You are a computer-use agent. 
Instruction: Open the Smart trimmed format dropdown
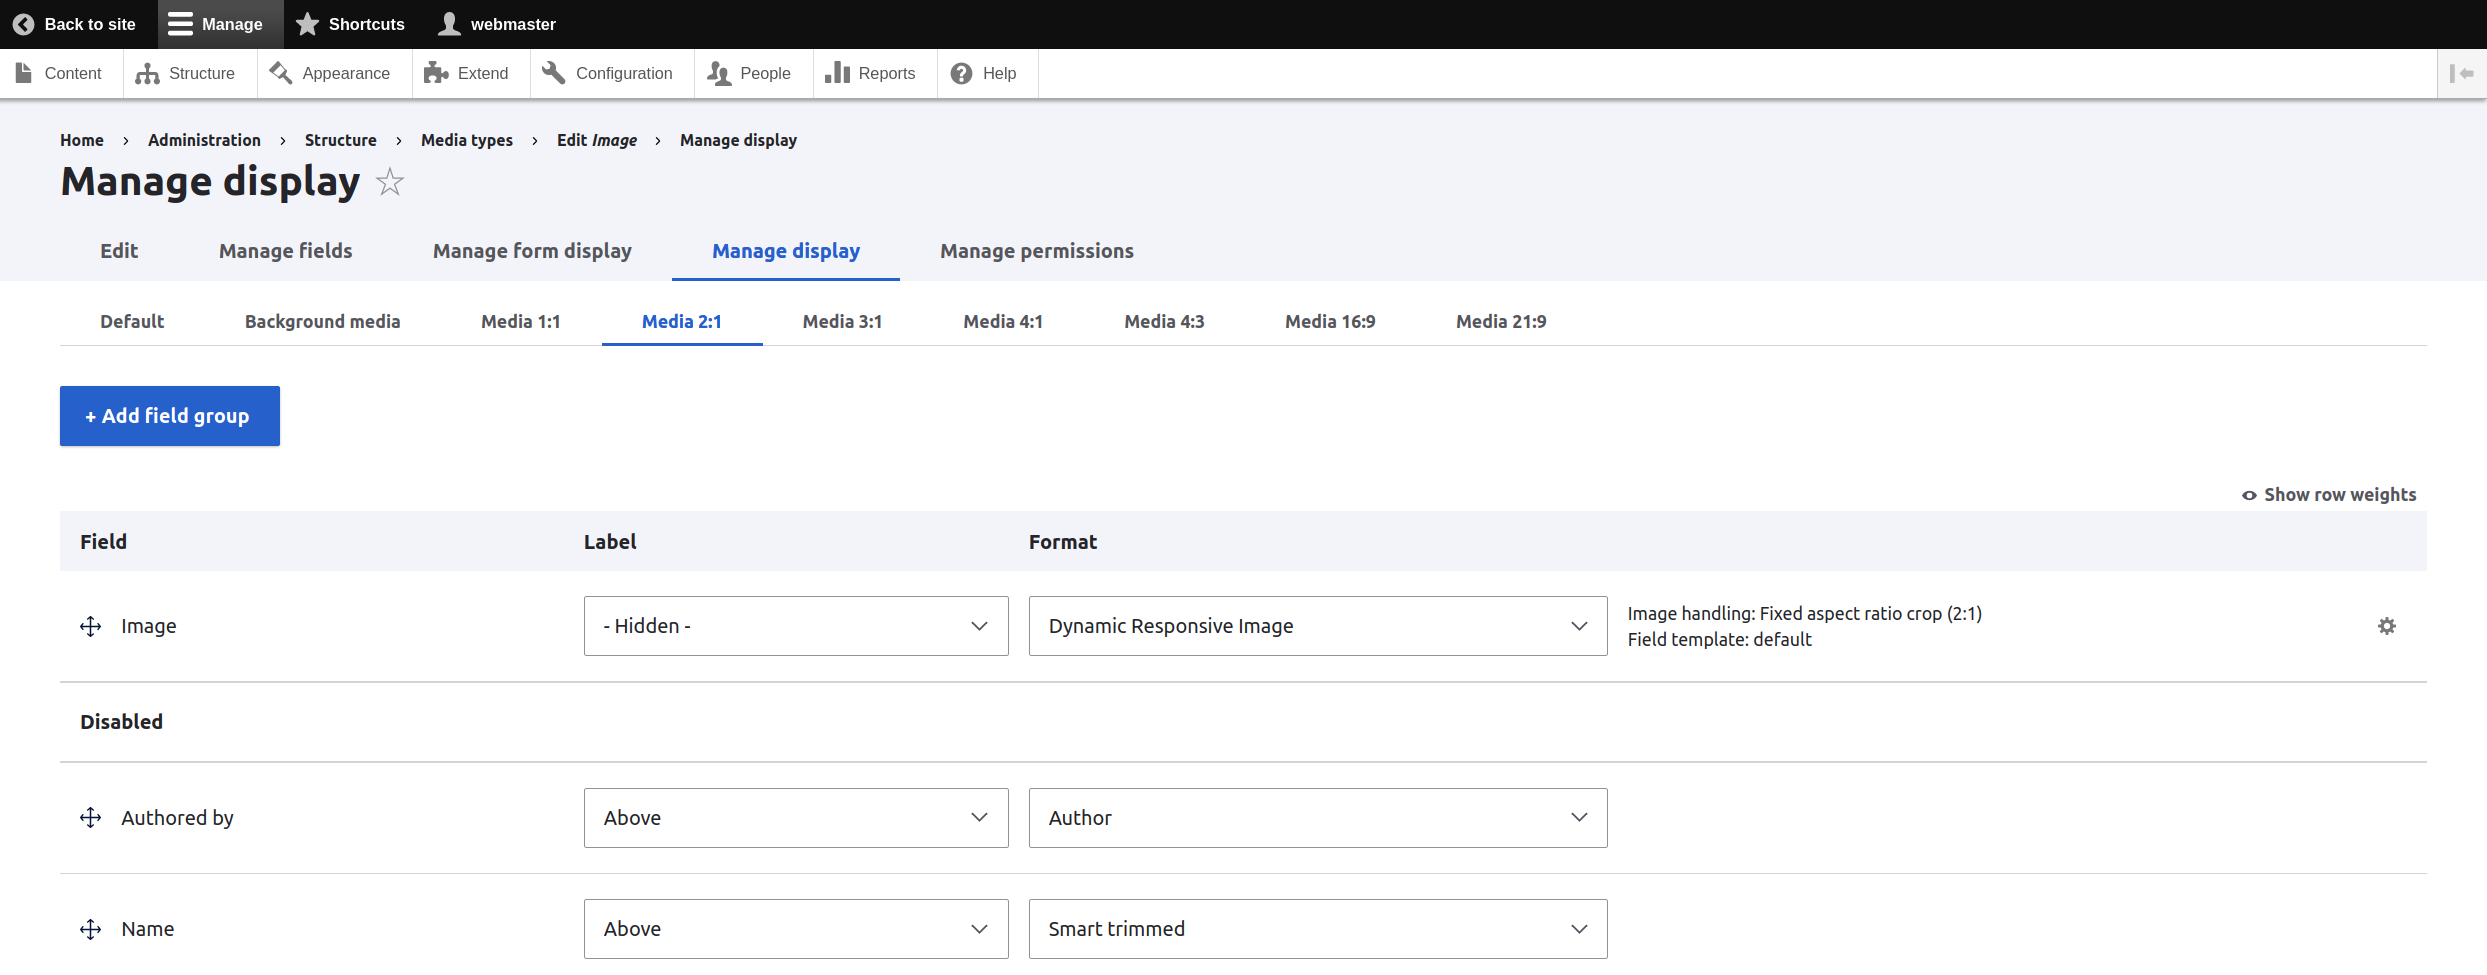pyautogui.click(x=1317, y=929)
